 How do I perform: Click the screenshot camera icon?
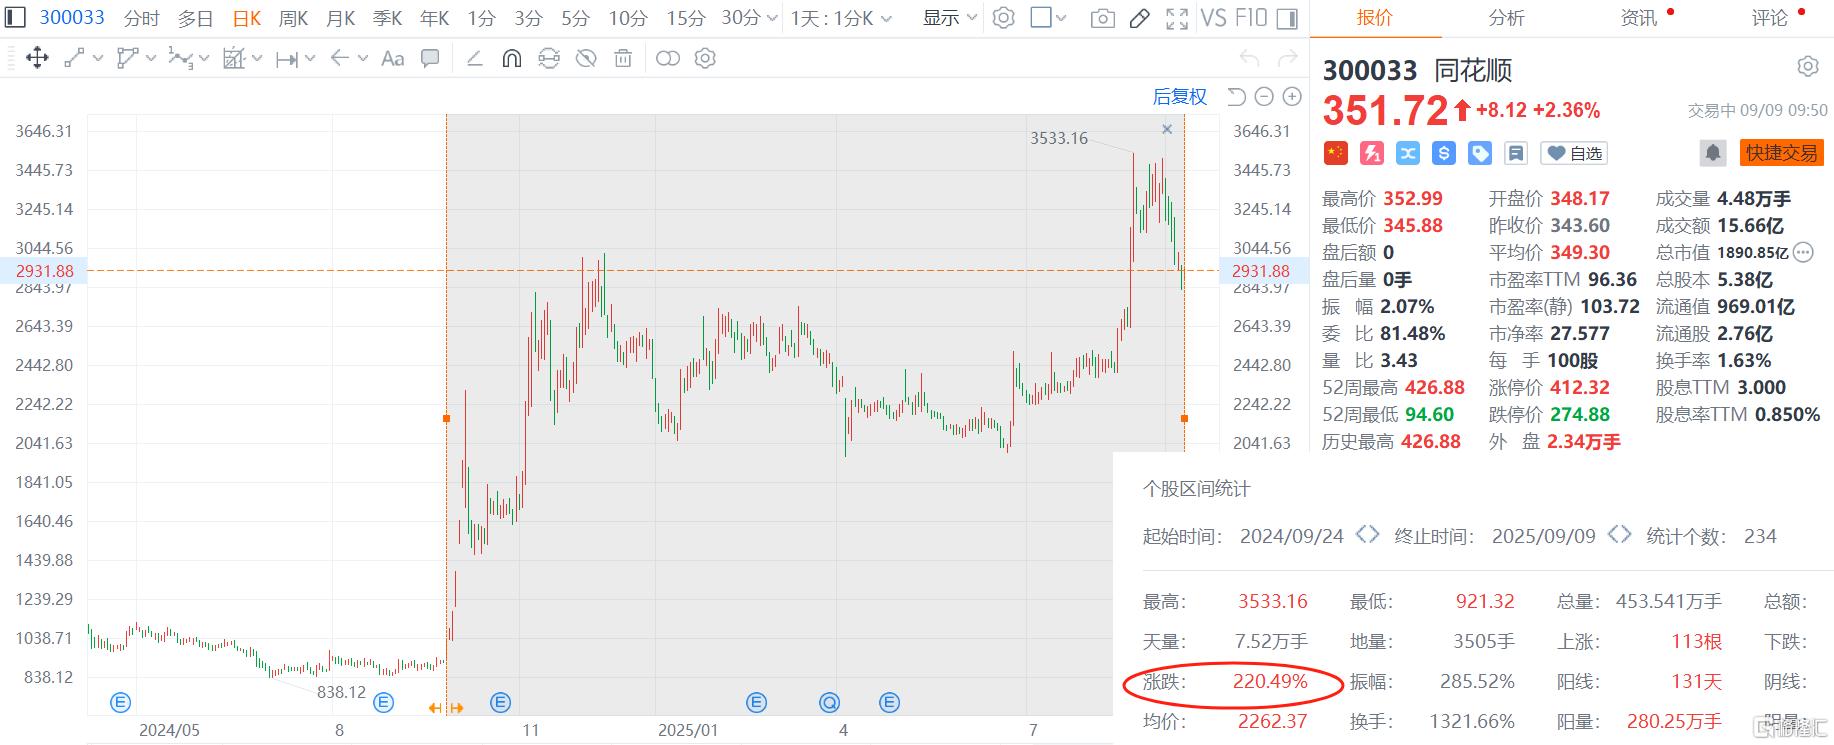(x=1102, y=18)
